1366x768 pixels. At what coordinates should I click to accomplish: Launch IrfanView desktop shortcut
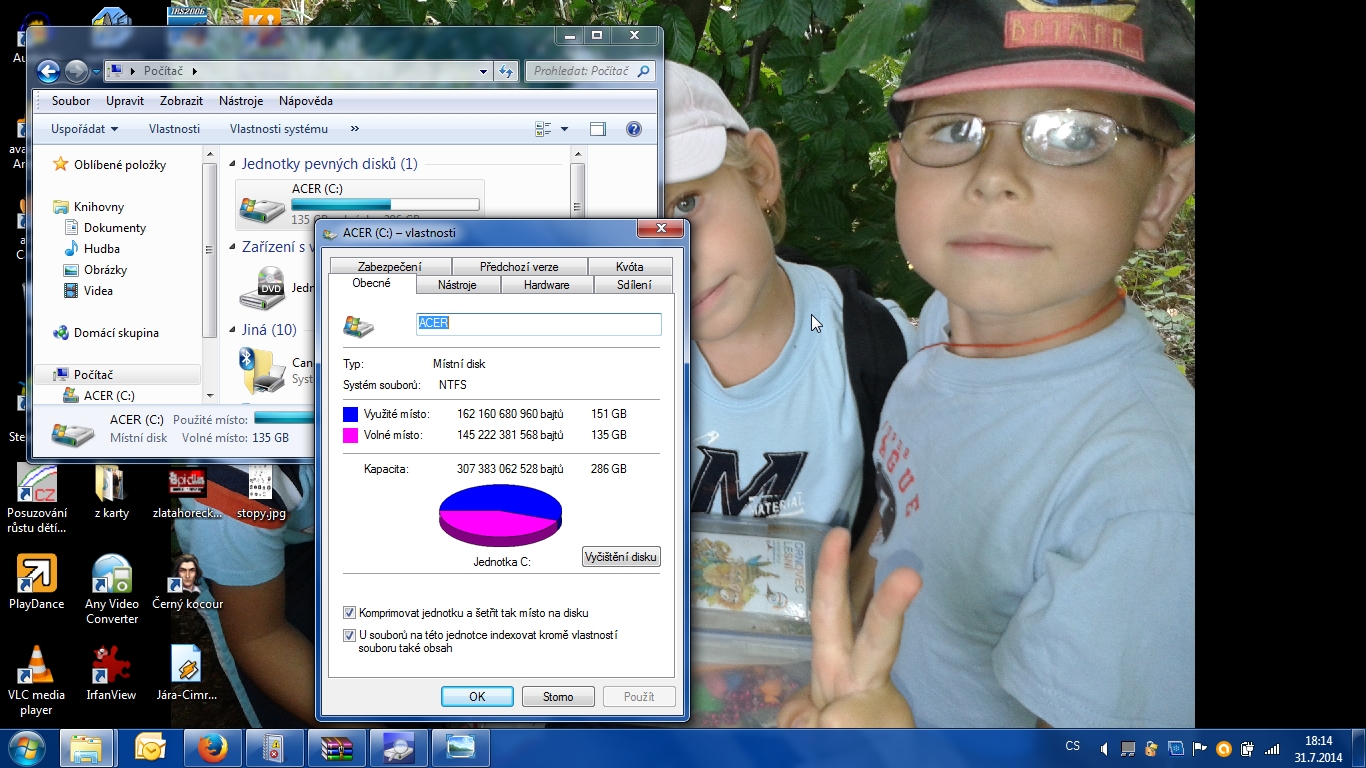click(x=111, y=666)
